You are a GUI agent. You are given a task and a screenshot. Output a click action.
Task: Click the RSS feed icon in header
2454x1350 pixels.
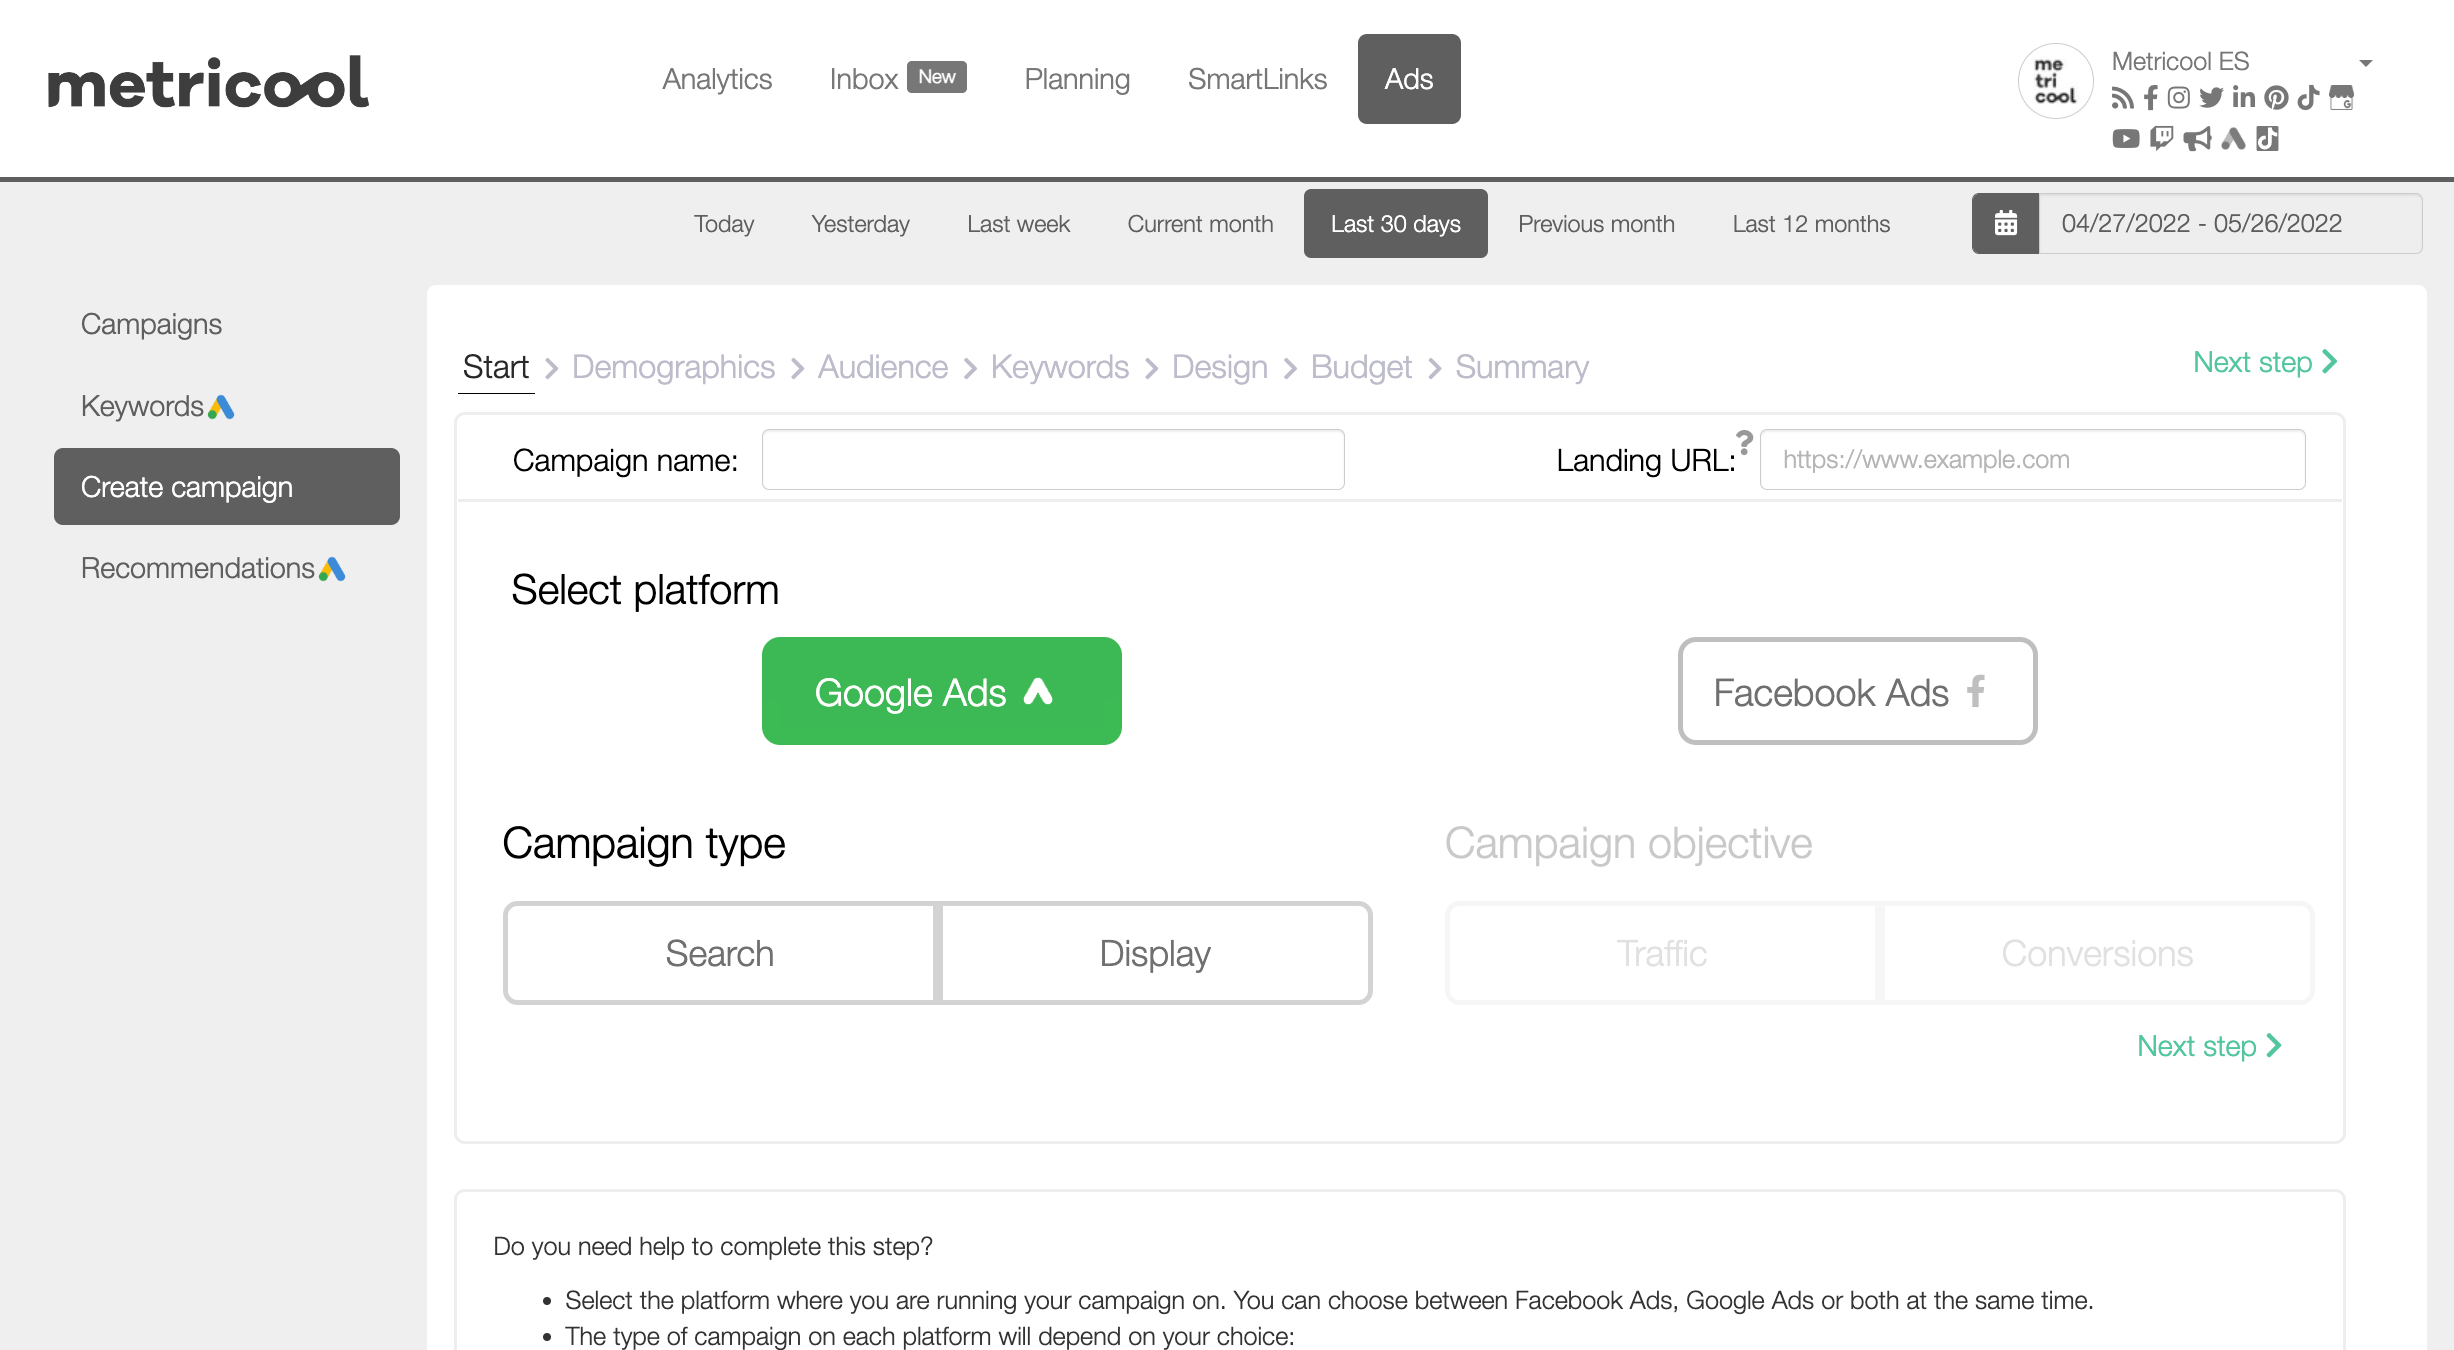2122,98
